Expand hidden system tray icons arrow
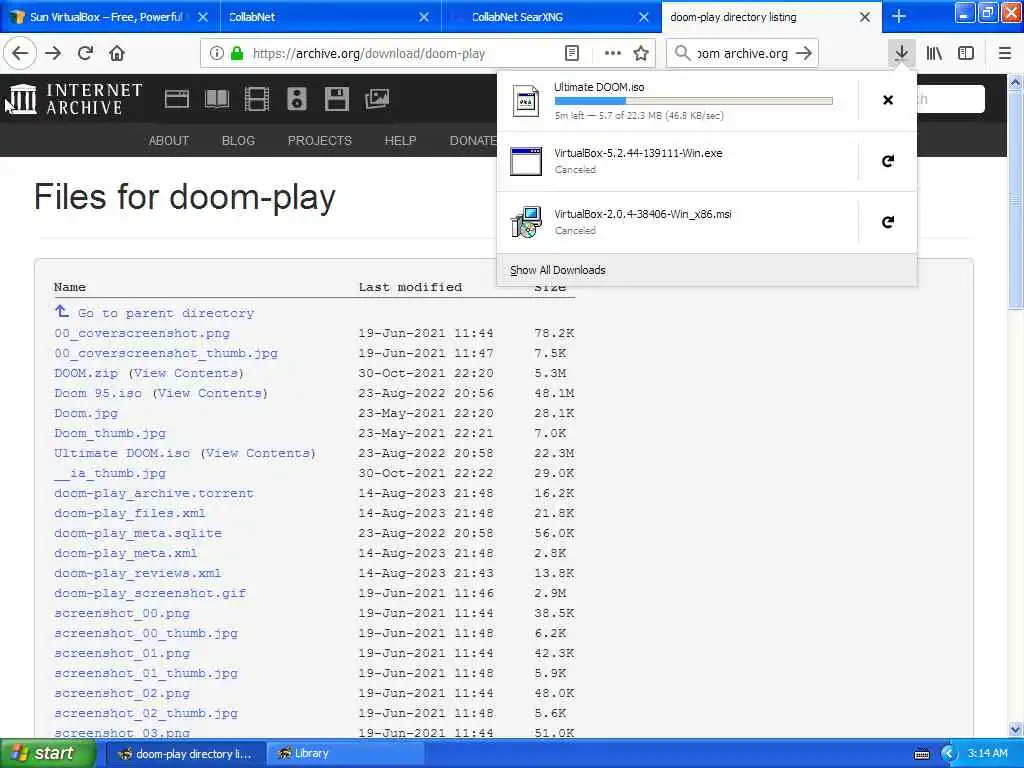 pyautogui.click(x=948, y=754)
